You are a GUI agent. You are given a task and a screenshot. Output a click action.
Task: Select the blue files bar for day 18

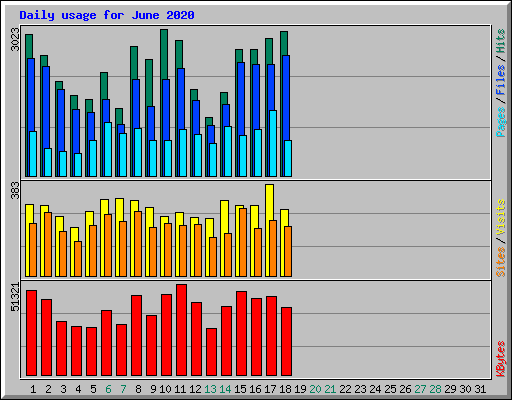tap(286, 98)
